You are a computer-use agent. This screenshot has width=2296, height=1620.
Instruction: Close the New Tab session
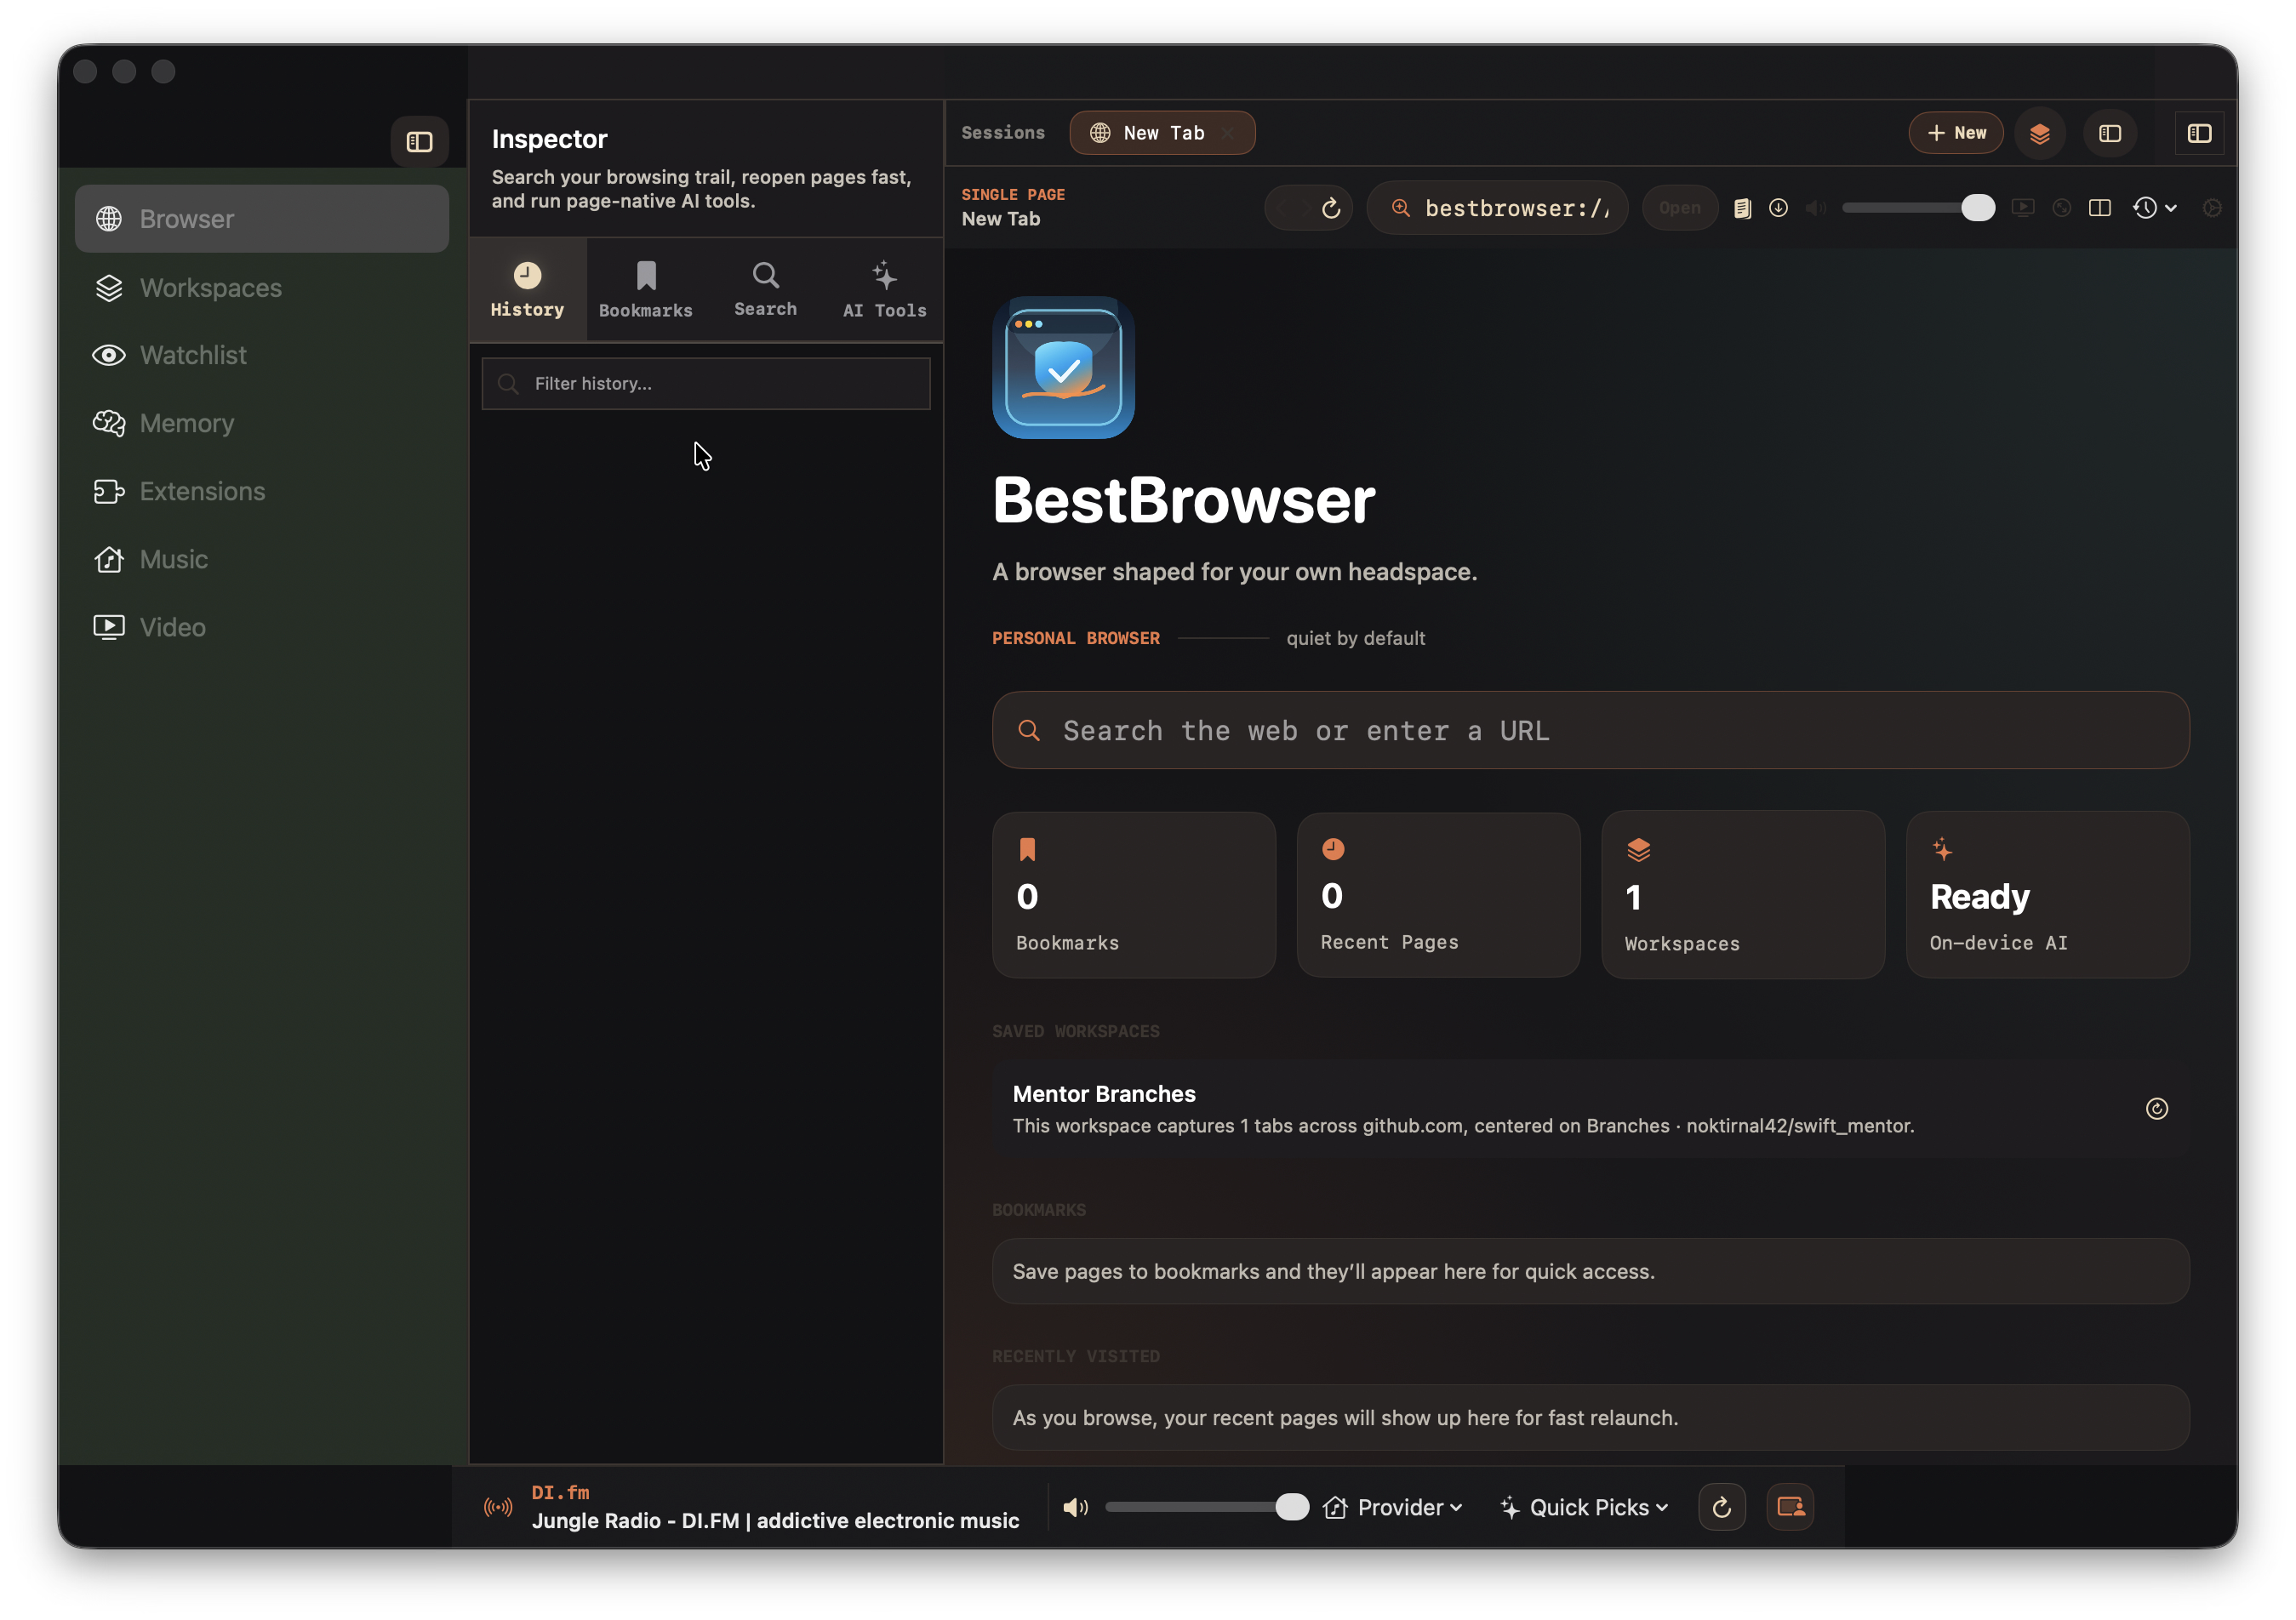1227,133
